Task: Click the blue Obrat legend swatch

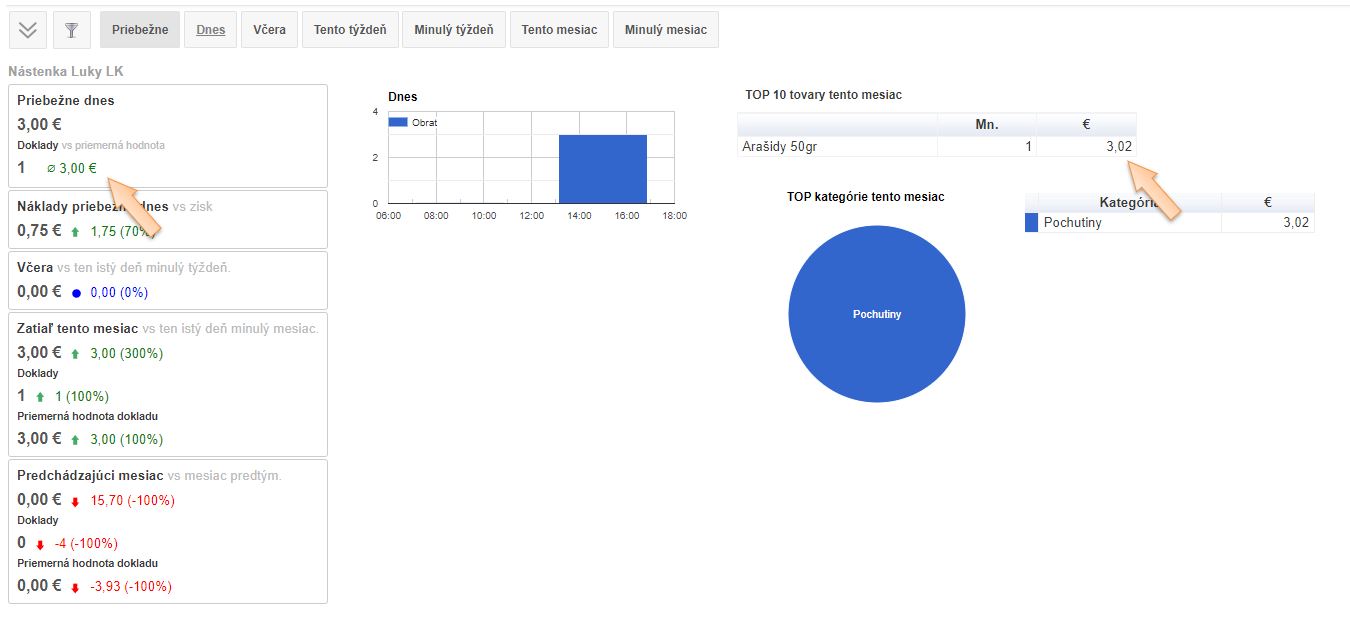Action: (398, 122)
